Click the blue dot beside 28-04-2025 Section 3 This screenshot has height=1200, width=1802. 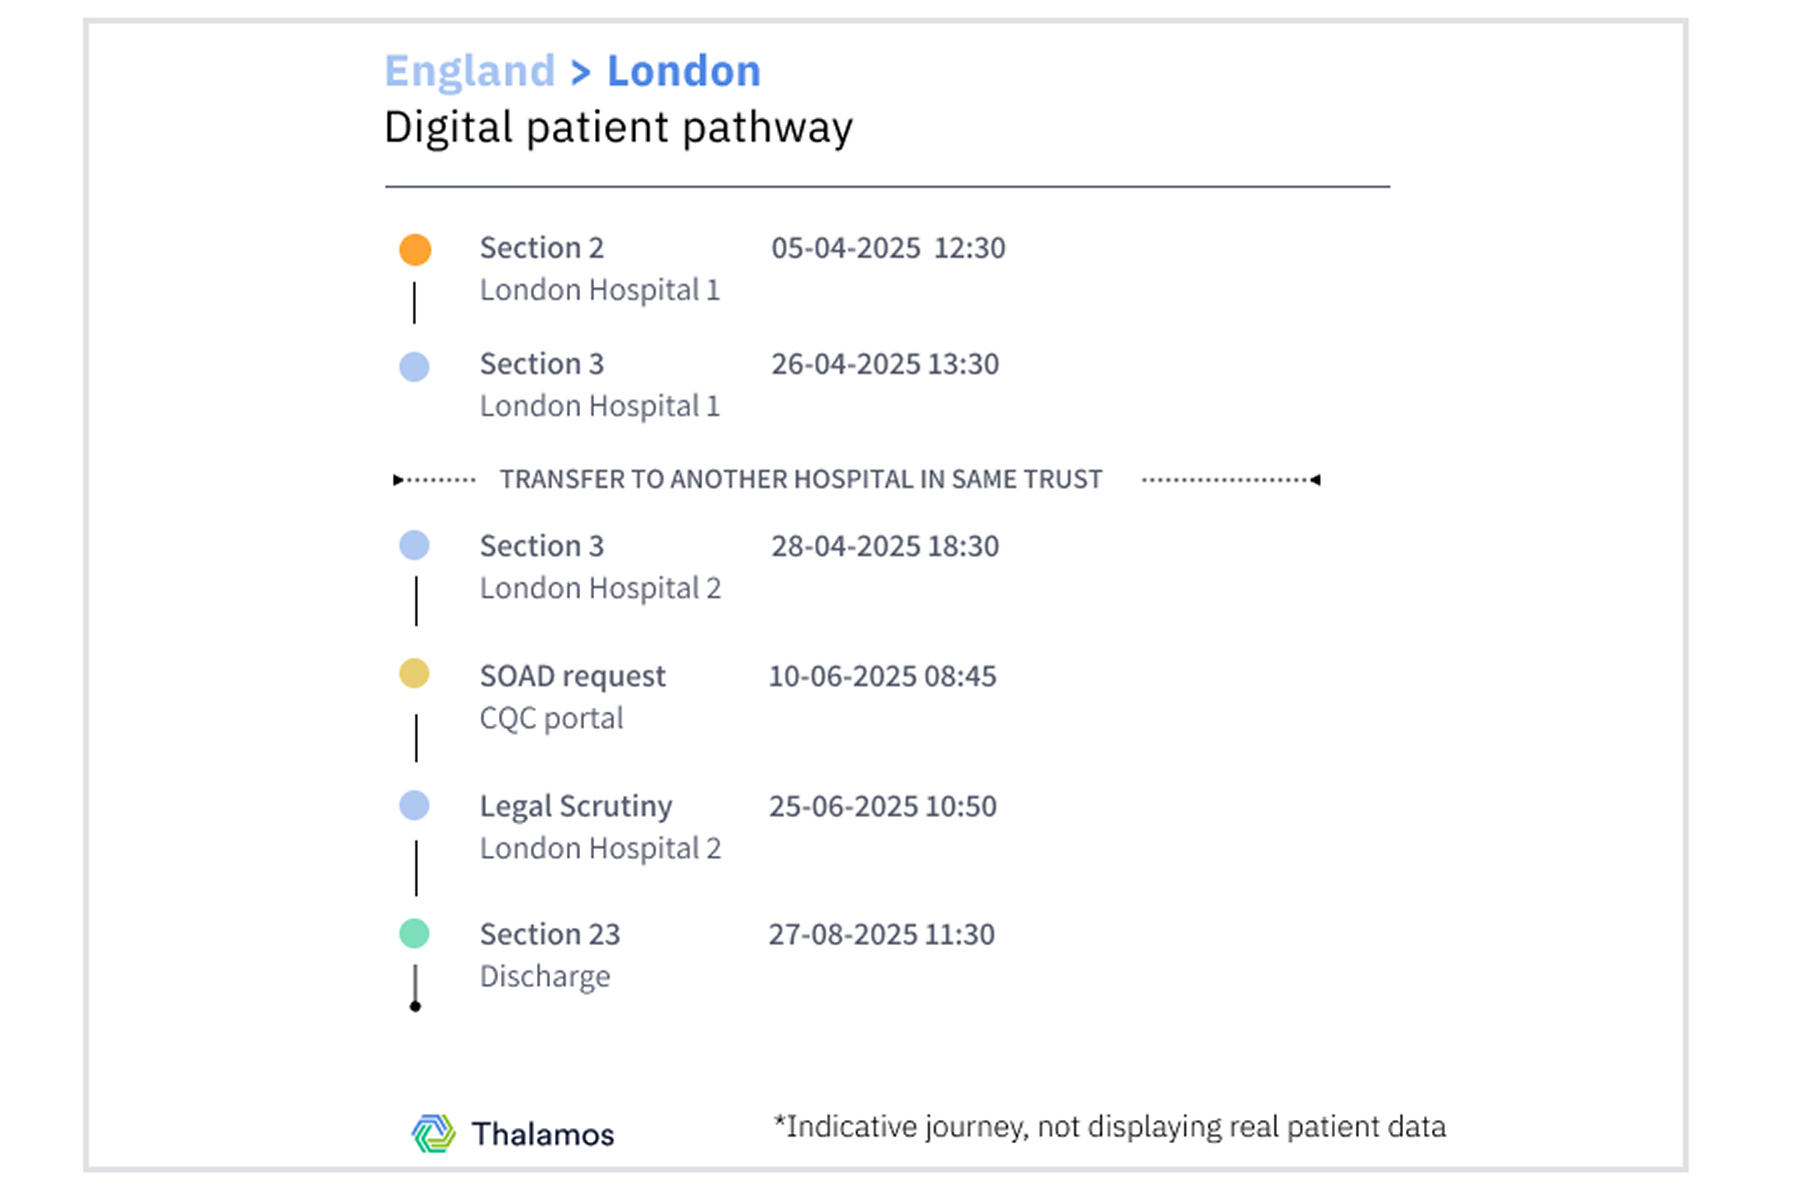click(414, 545)
